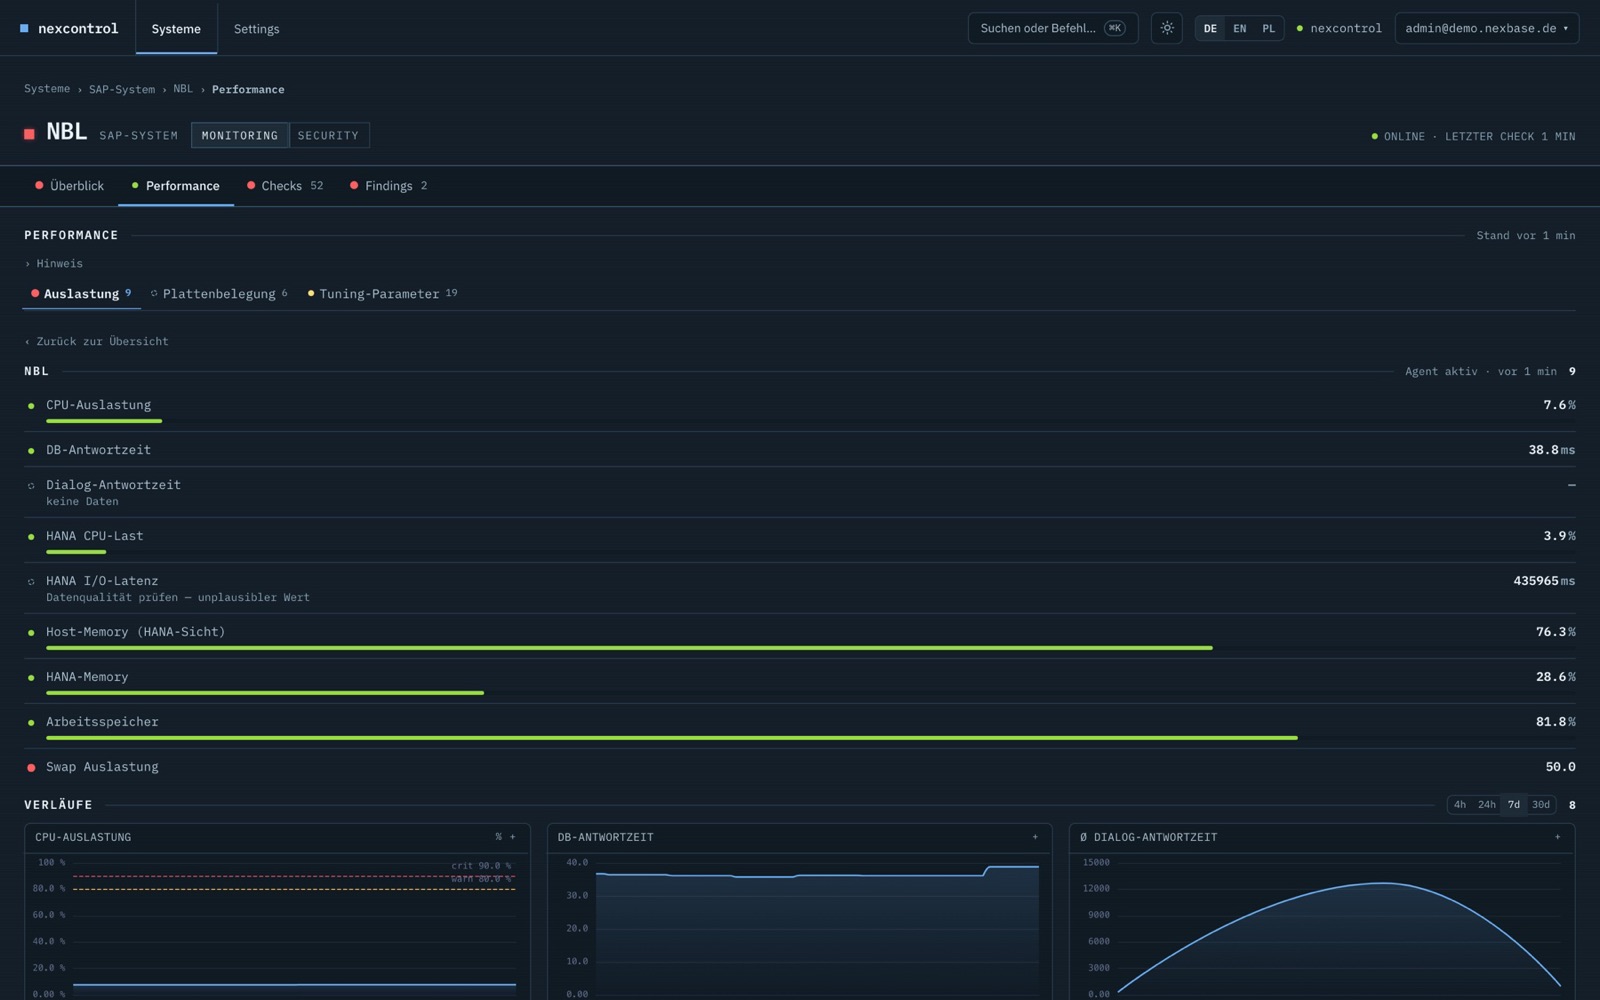Set chart range to 4h
The height and width of the screenshot is (1000, 1600).
coord(1460,805)
